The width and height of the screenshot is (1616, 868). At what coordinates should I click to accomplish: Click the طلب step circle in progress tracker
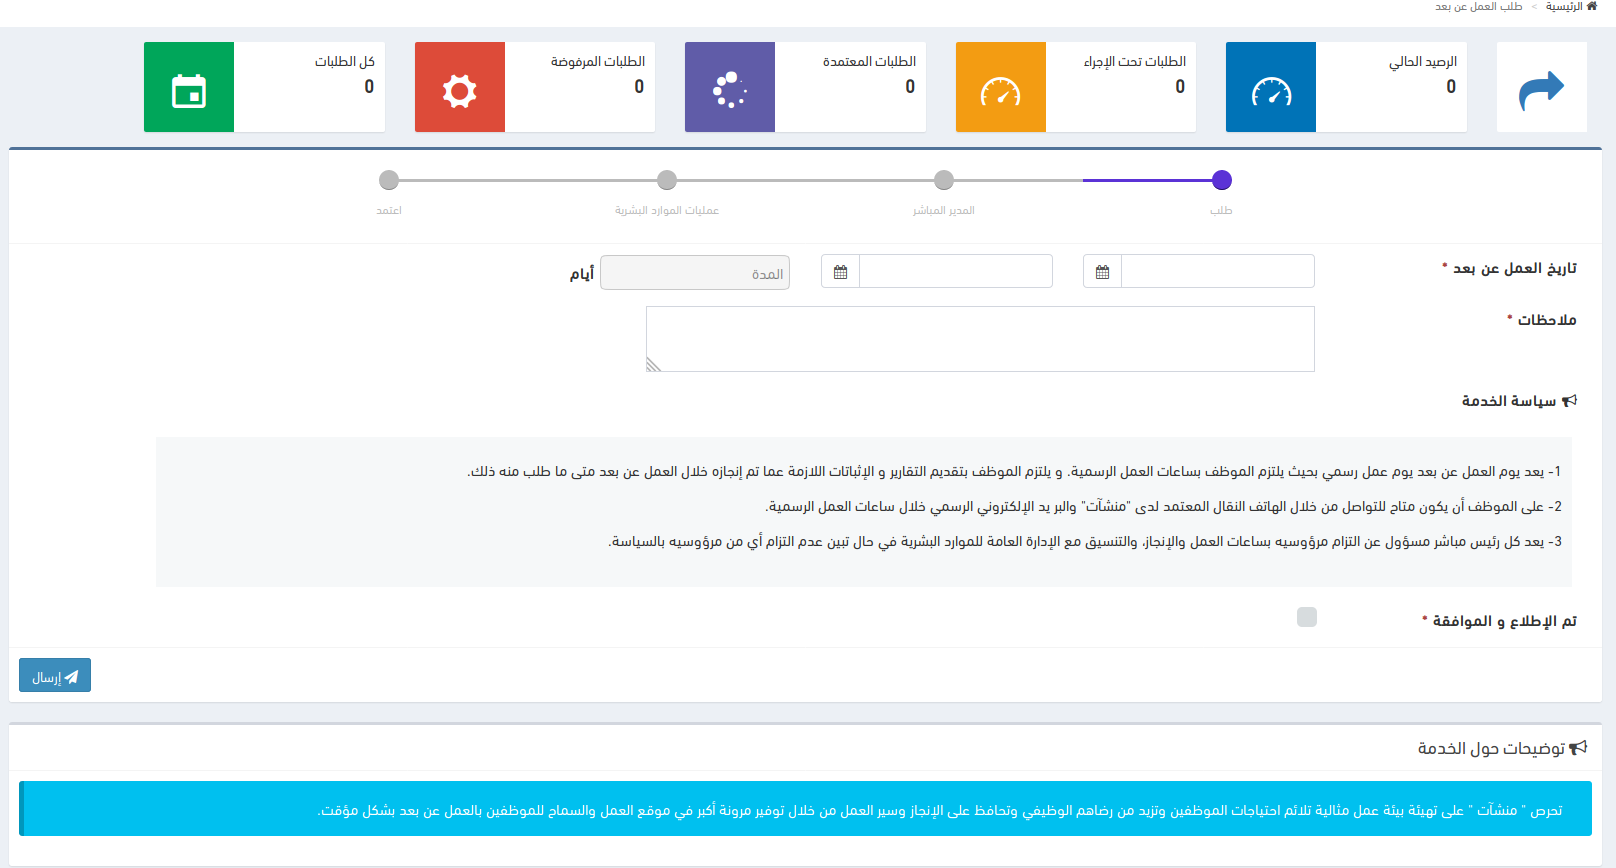click(x=1221, y=180)
